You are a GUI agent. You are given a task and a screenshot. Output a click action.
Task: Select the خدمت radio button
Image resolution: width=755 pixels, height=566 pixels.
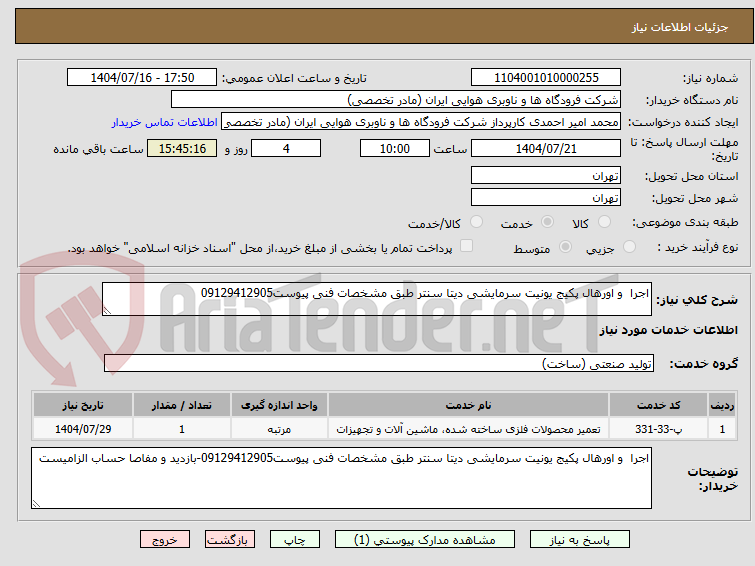pyautogui.click(x=547, y=222)
